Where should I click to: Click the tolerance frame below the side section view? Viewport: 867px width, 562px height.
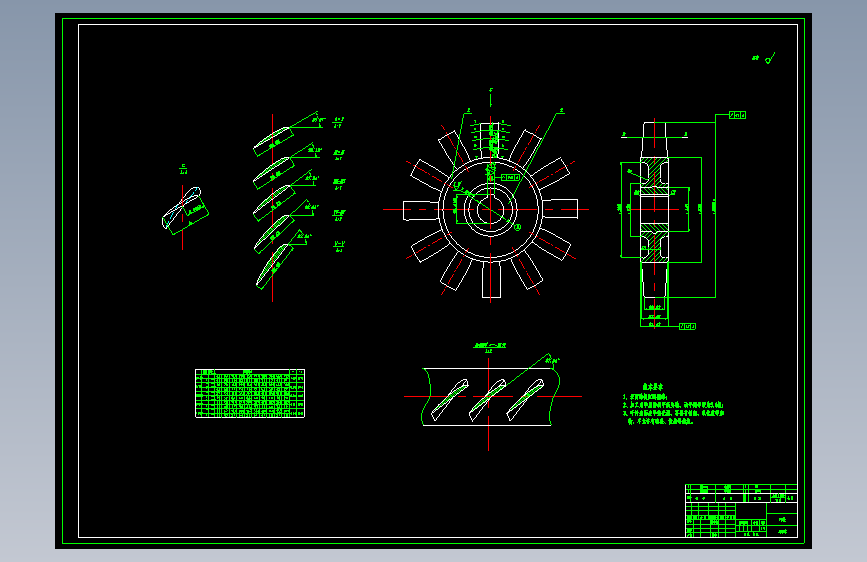687,326
